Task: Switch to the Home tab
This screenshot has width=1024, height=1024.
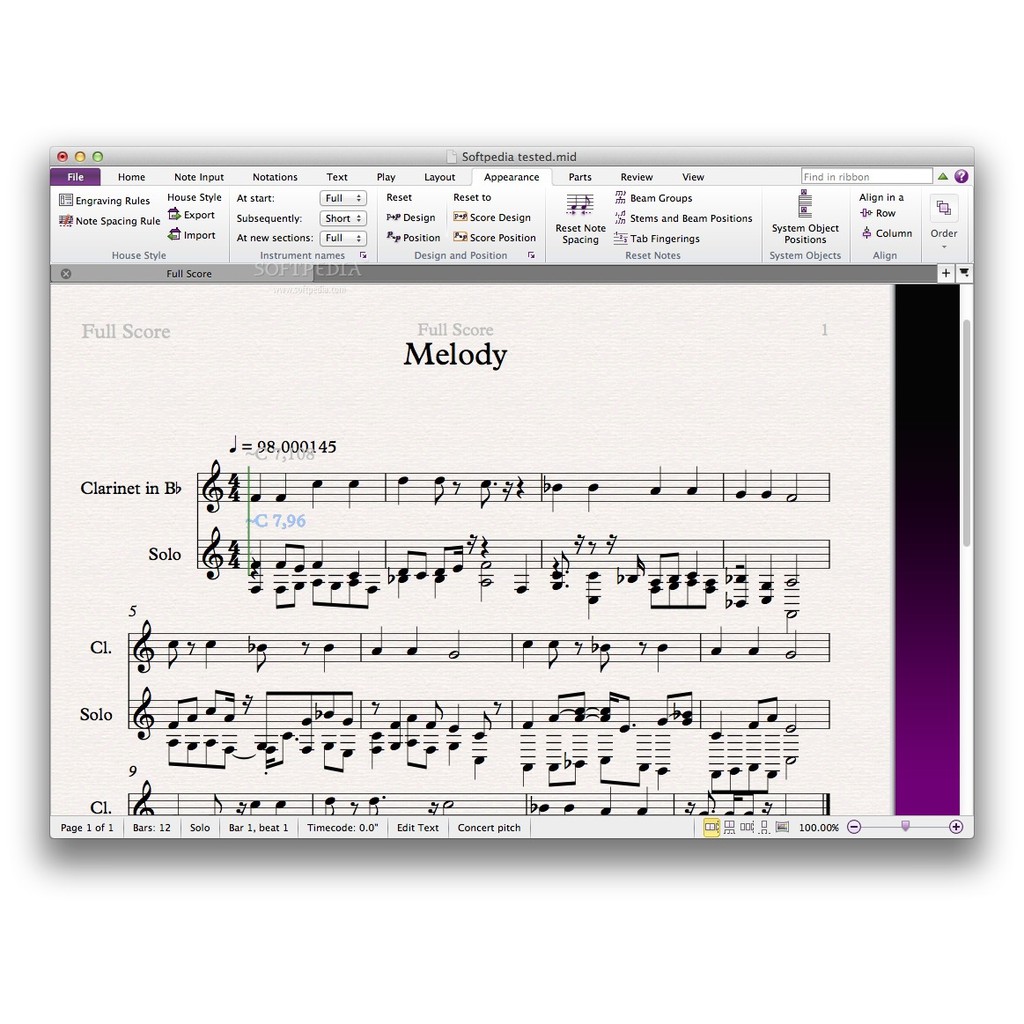Action: [131, 177]
